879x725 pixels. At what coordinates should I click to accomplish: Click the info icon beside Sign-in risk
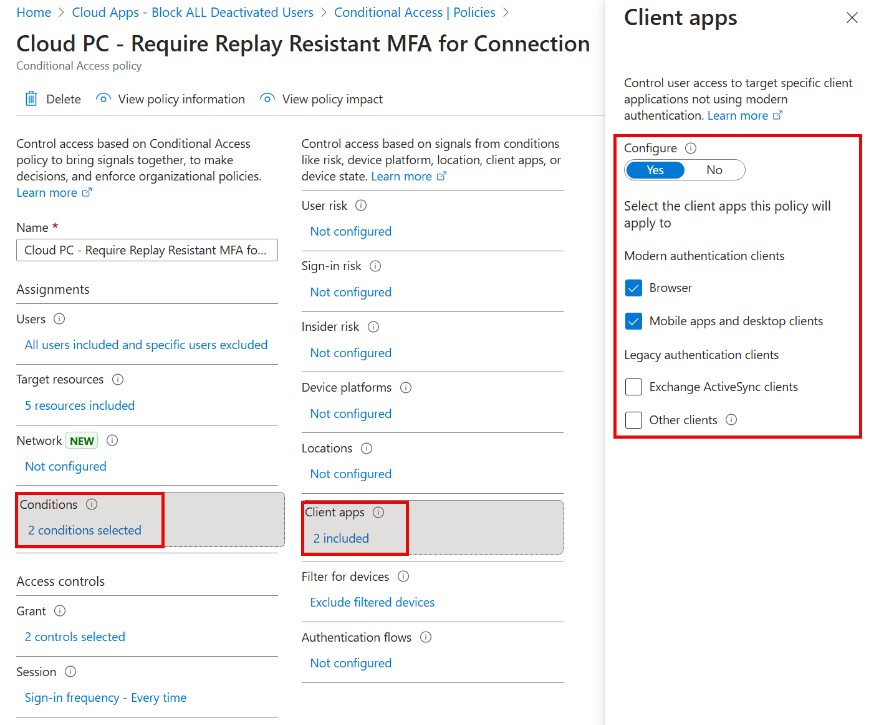click(x=374, y=266)
